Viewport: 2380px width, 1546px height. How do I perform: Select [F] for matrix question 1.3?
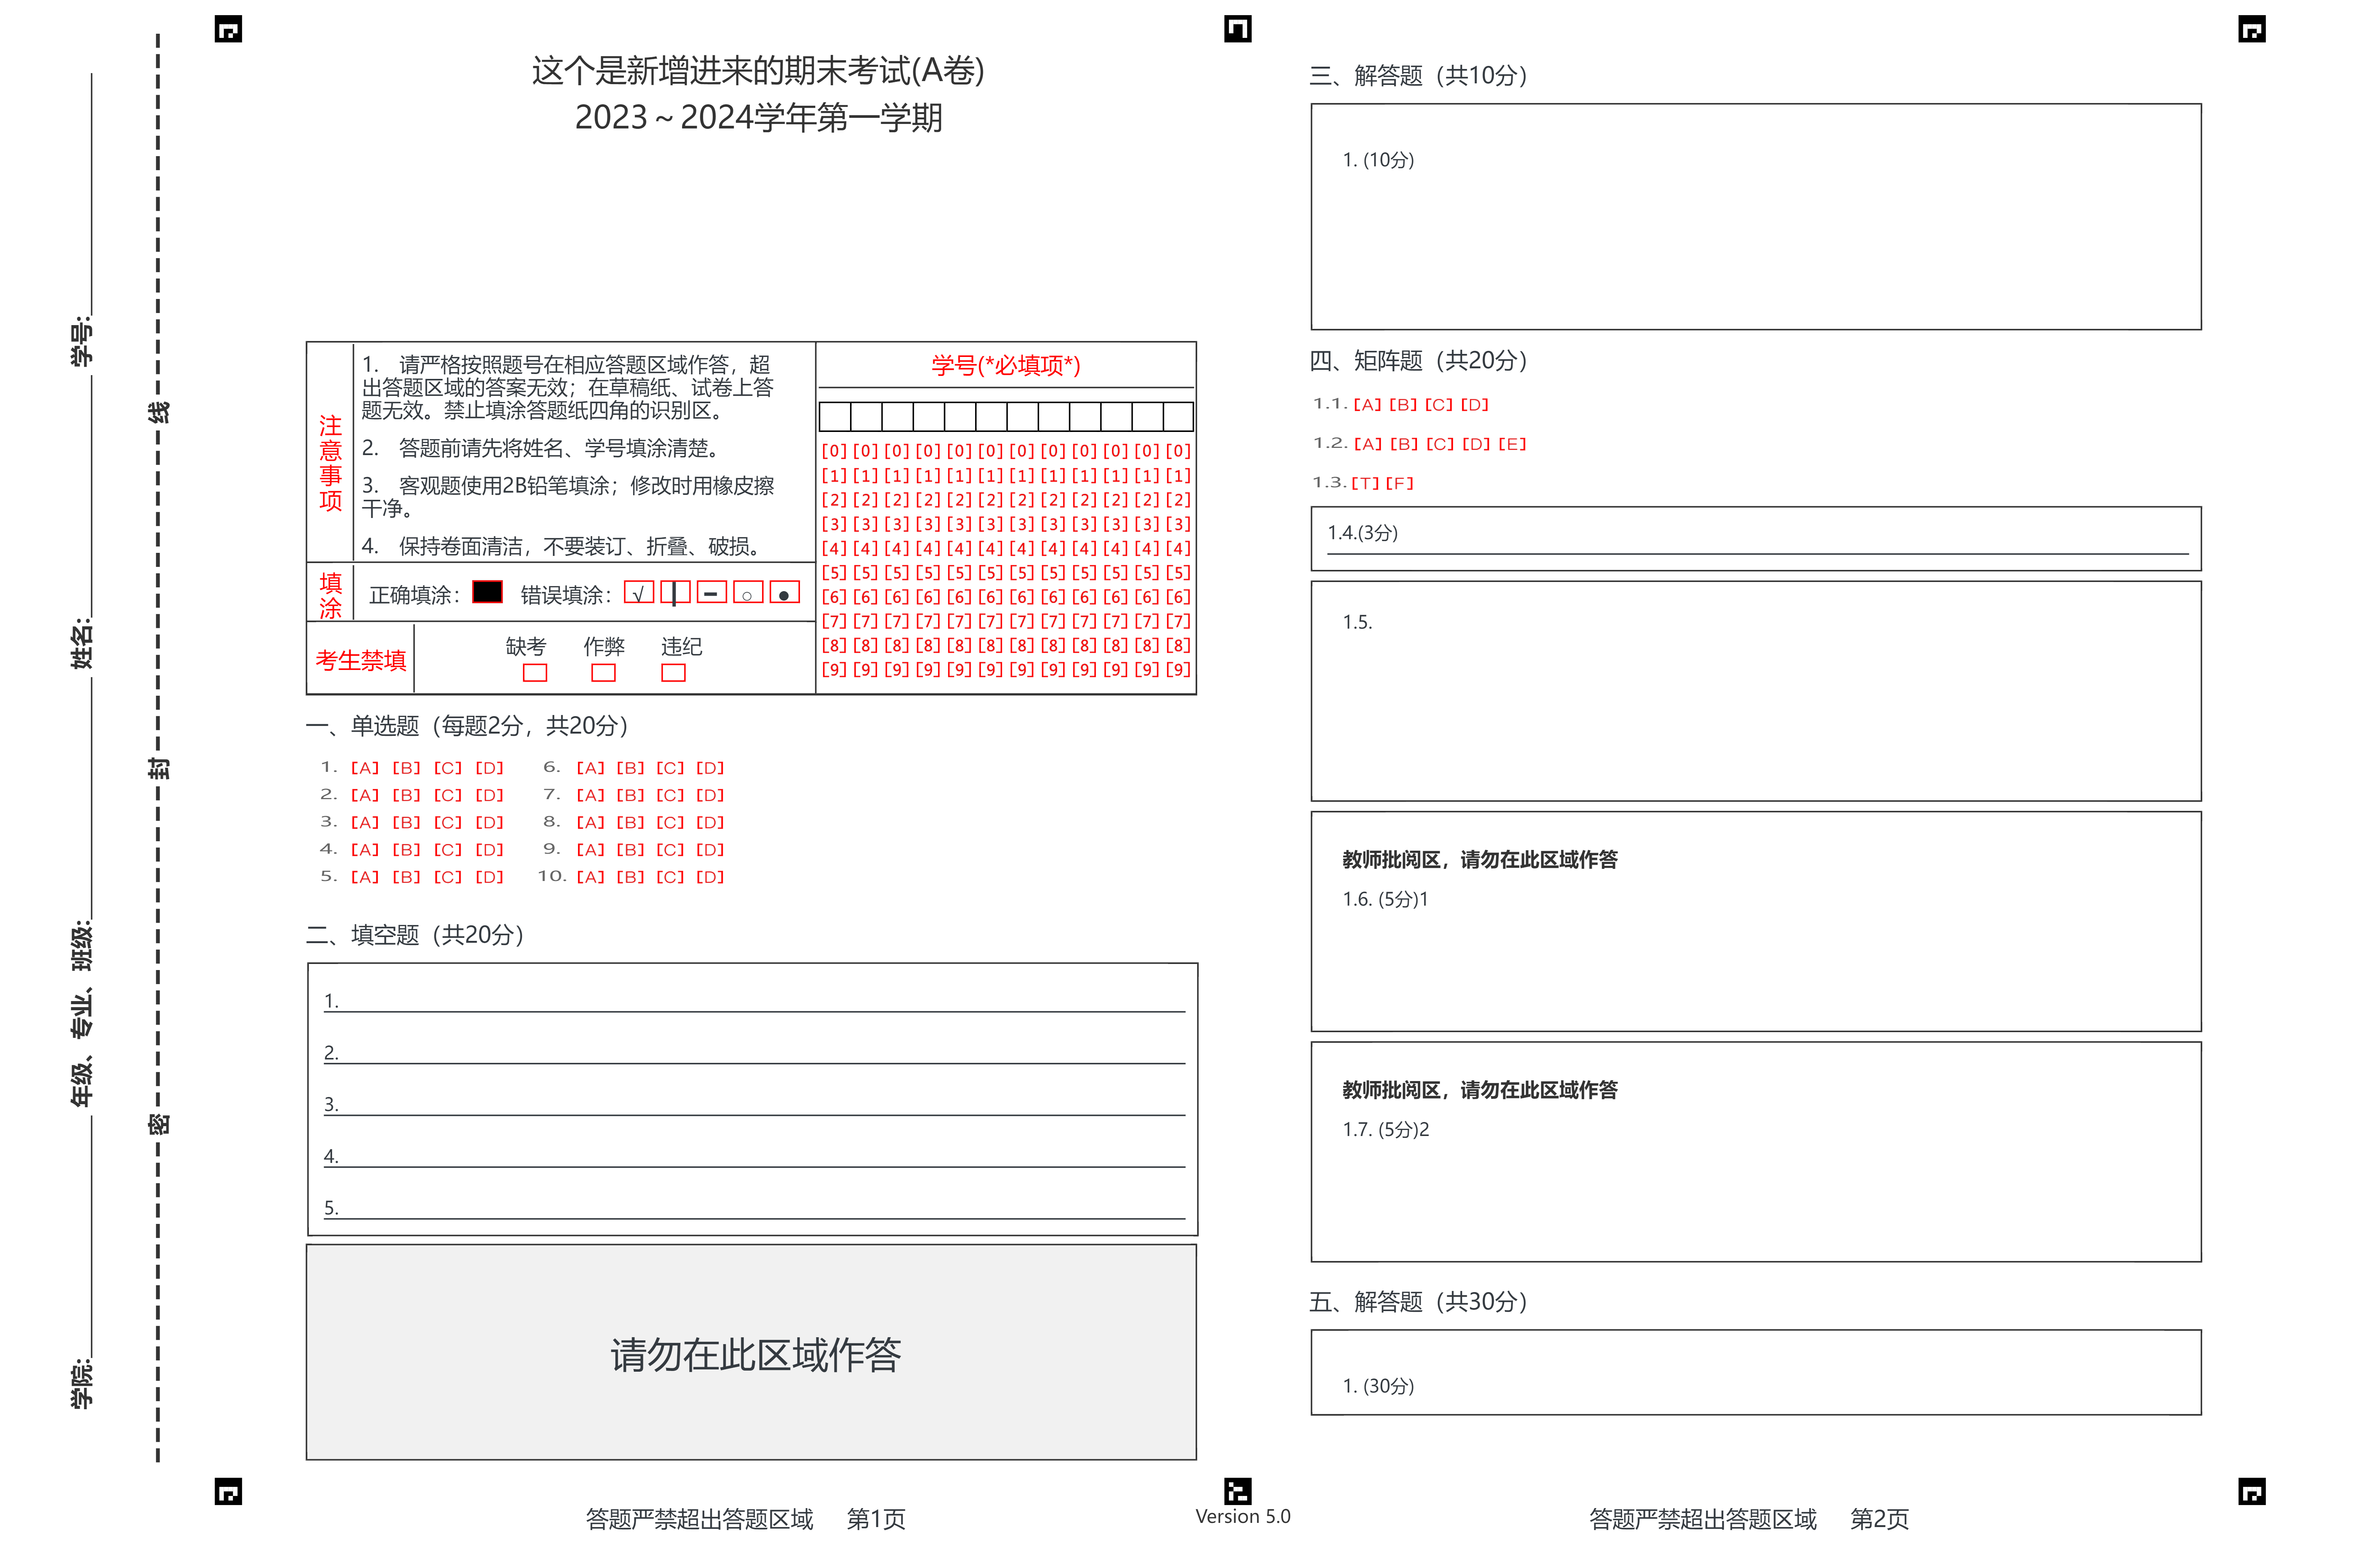tap(1400, 483)
